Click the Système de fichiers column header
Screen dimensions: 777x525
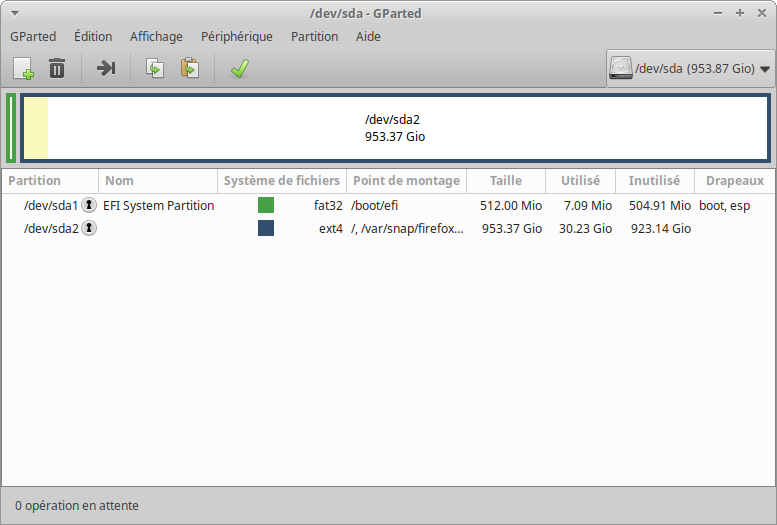[x=282, y=181]
